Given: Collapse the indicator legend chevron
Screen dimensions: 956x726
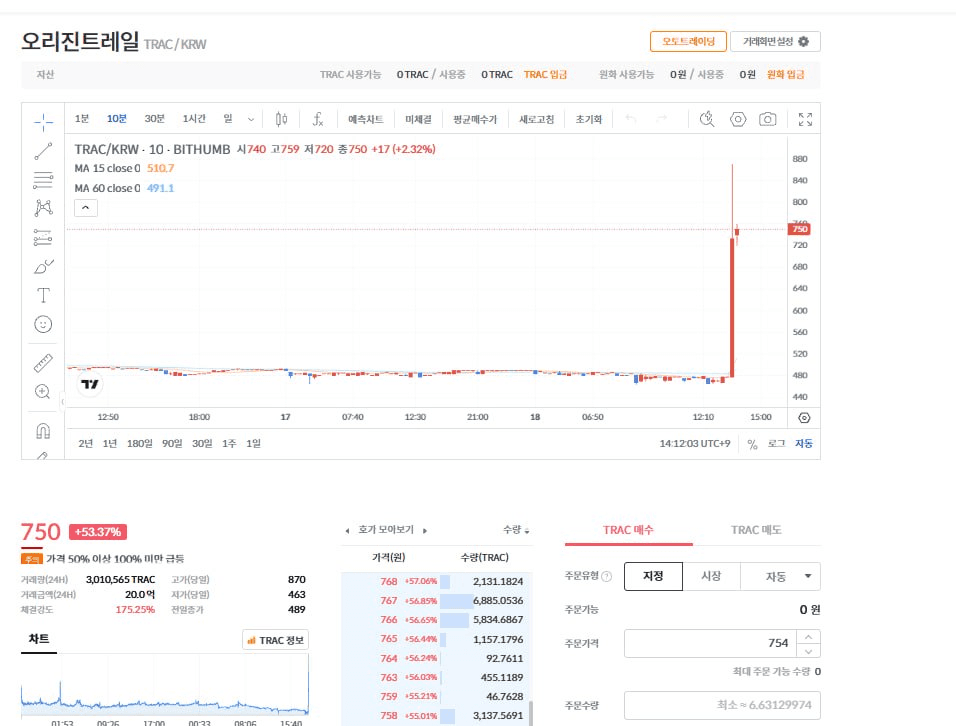Looking at the screenshot, I should 85,208.
